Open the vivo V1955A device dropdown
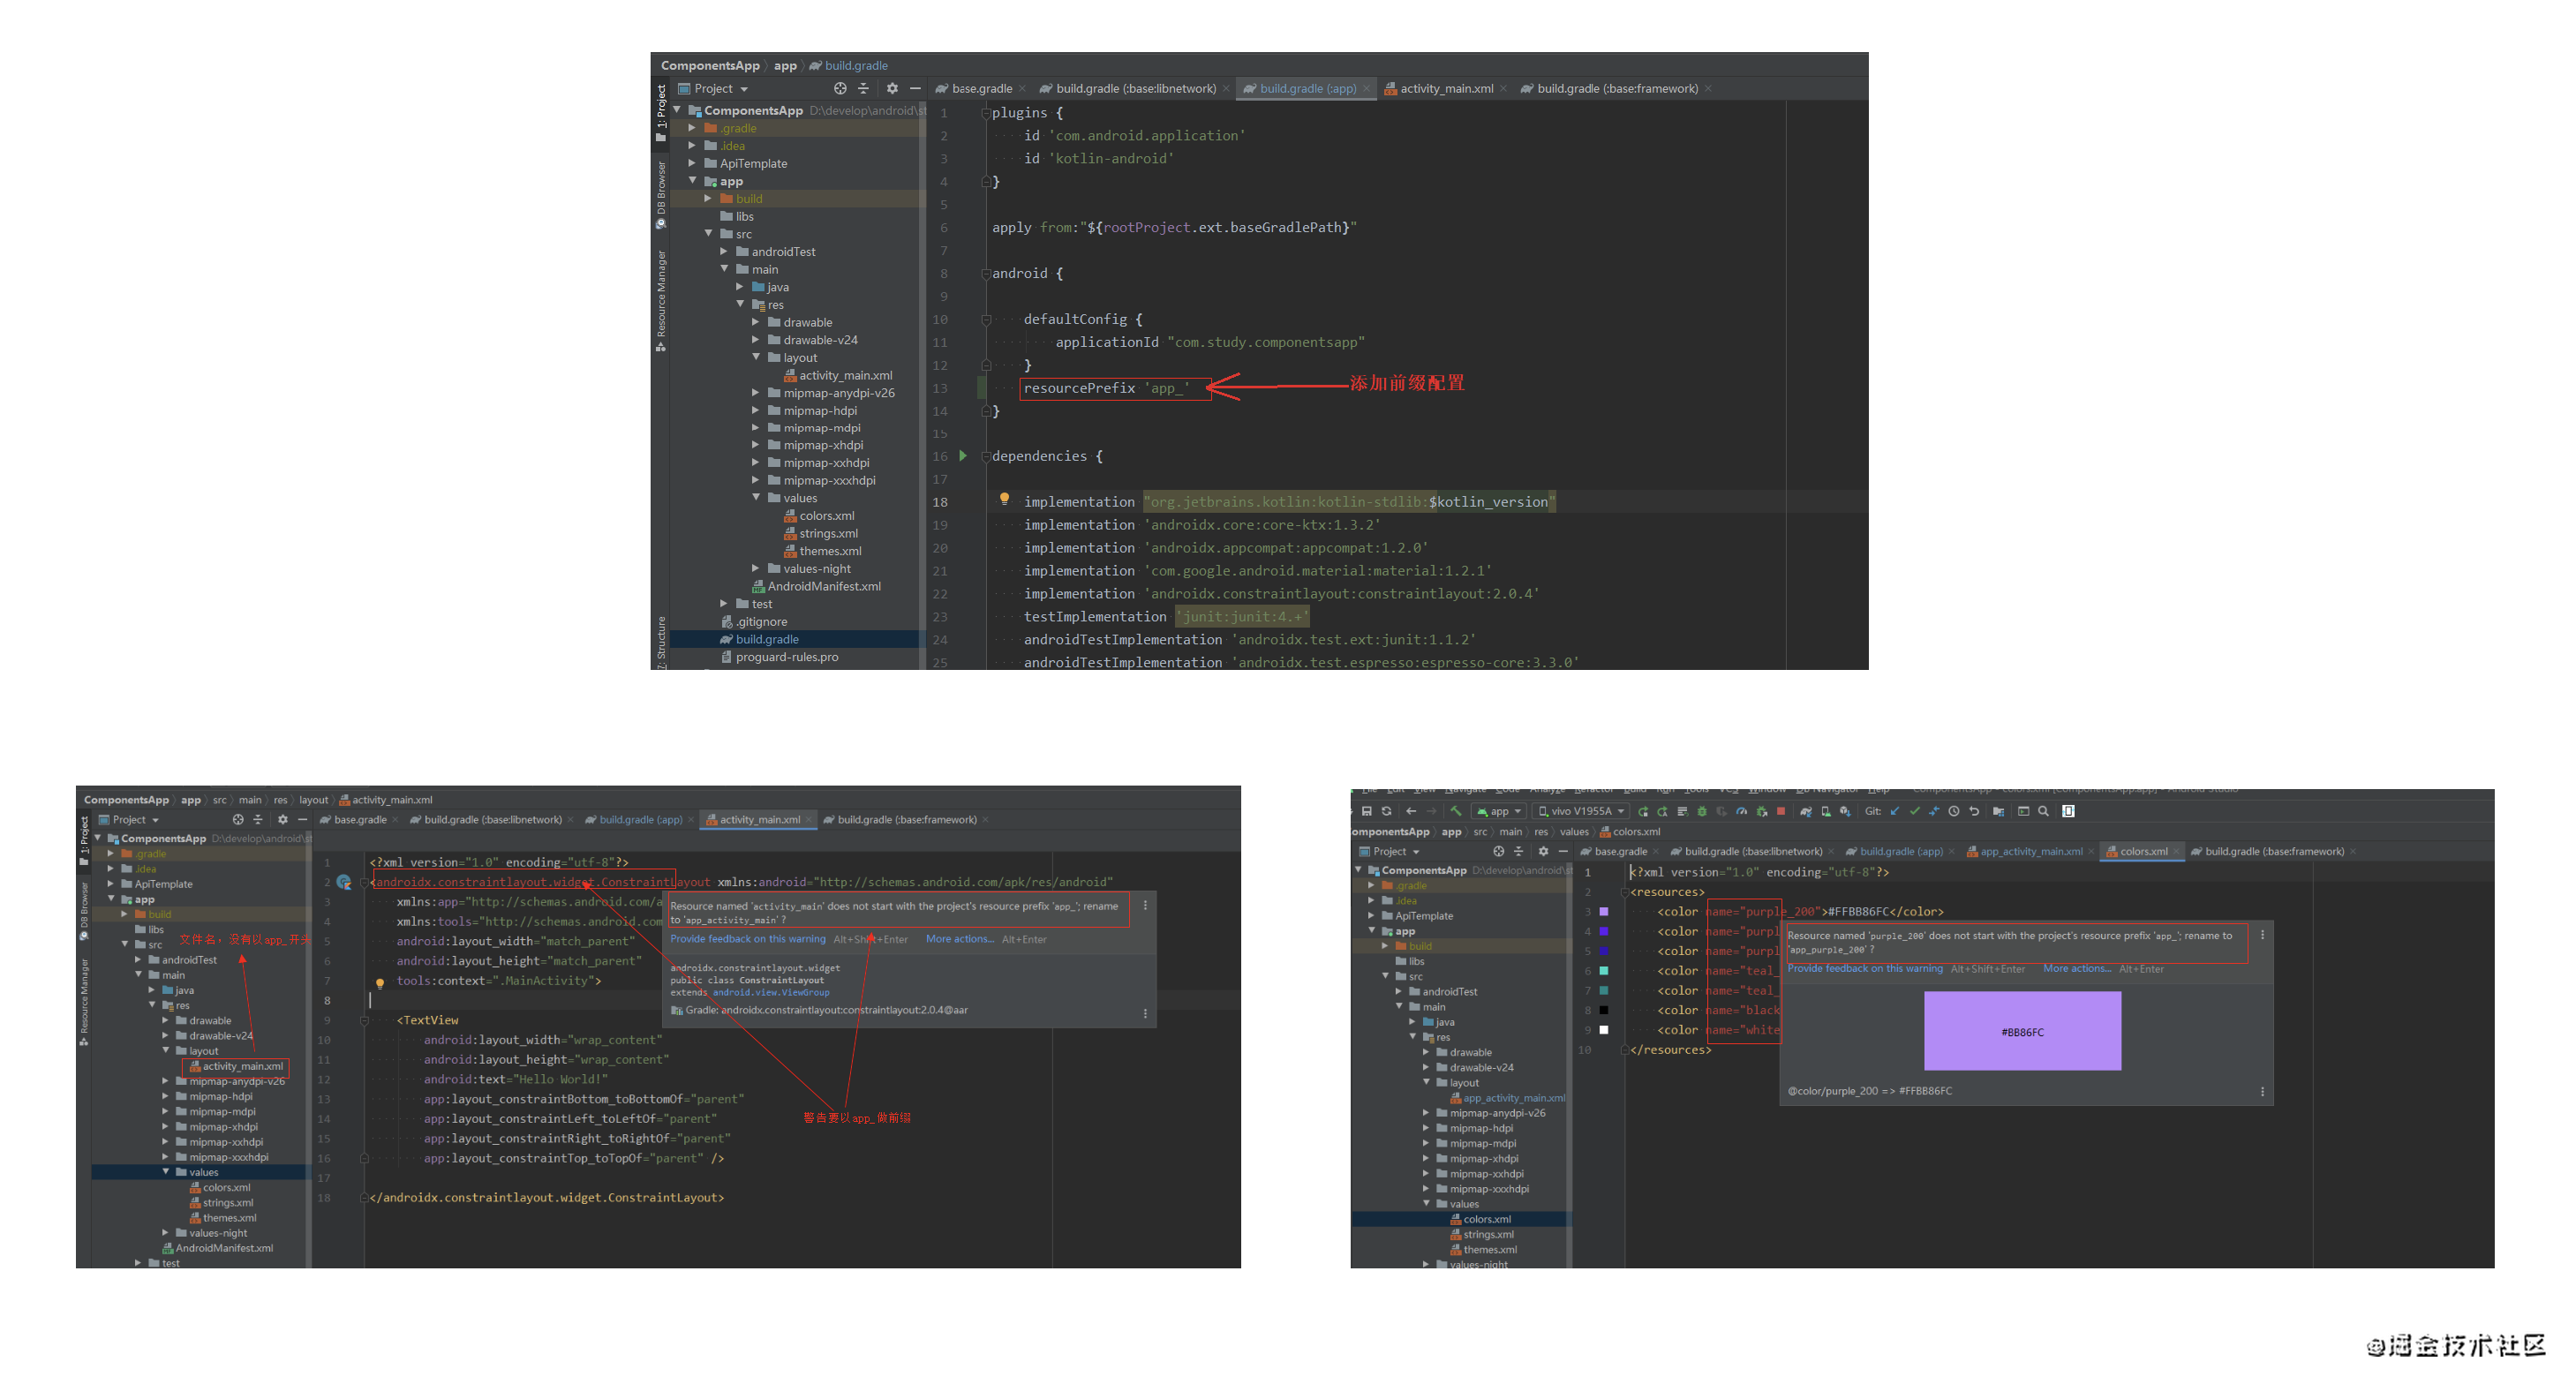Viewport: 2576px width, 1384px height. [1581, 812]
